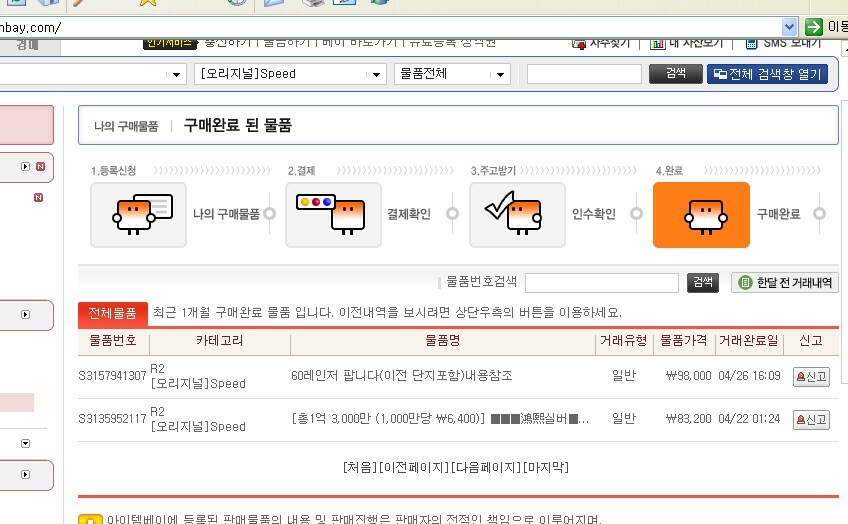848x524 pixels.
Task: Report the ₩83,200 item with 신고
Action: pyautogui.click(x=811, y=420)
